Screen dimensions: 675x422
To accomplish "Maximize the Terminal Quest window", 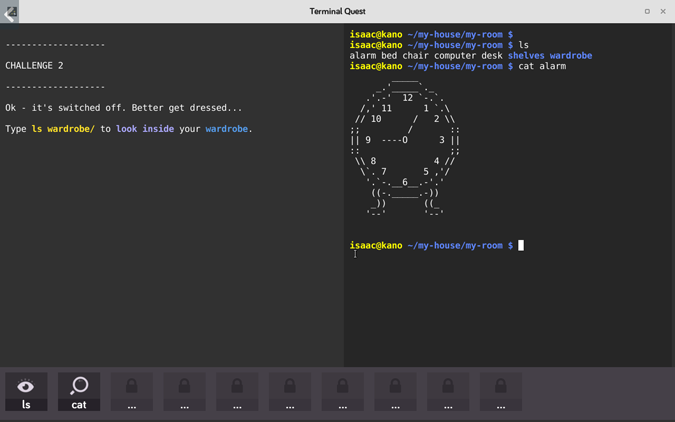I will (x=647, y=12).
